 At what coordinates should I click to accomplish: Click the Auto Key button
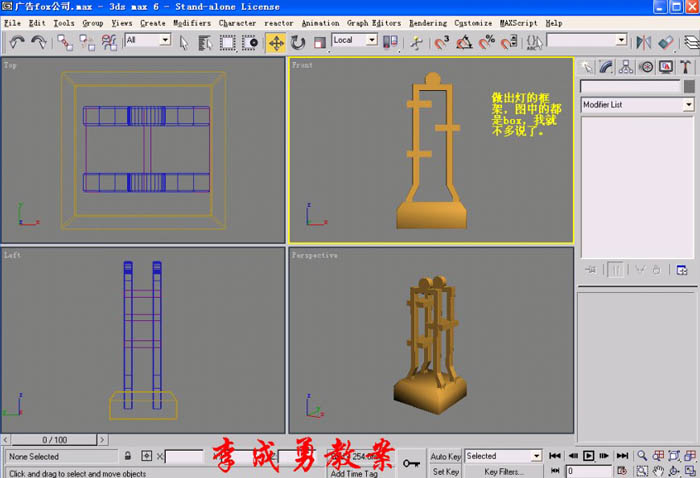point(445,456)
